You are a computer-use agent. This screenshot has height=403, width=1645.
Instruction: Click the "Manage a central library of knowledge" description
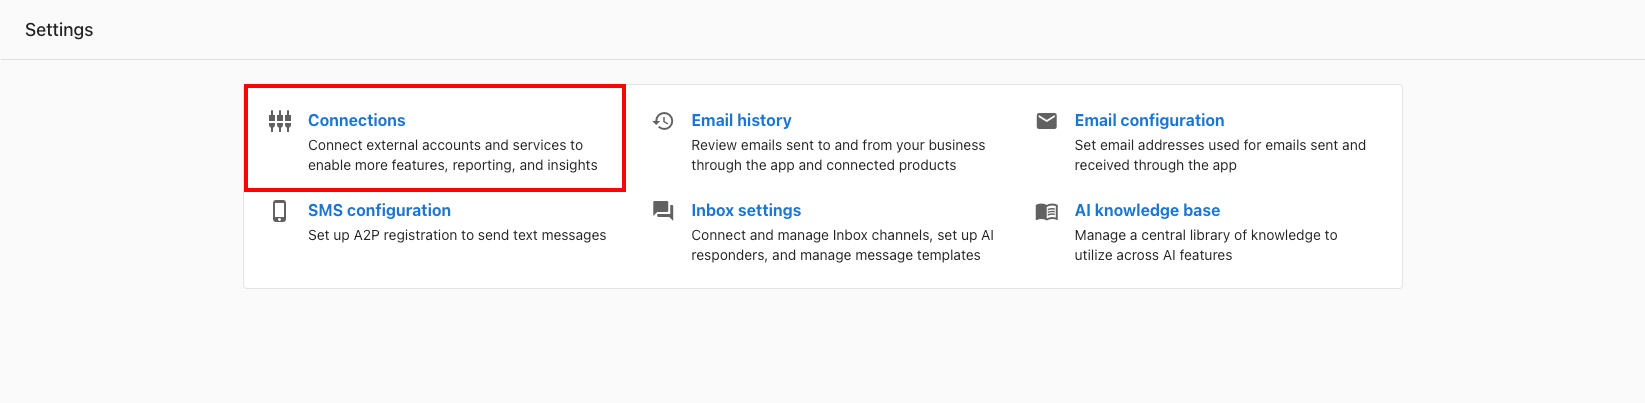1206,245
